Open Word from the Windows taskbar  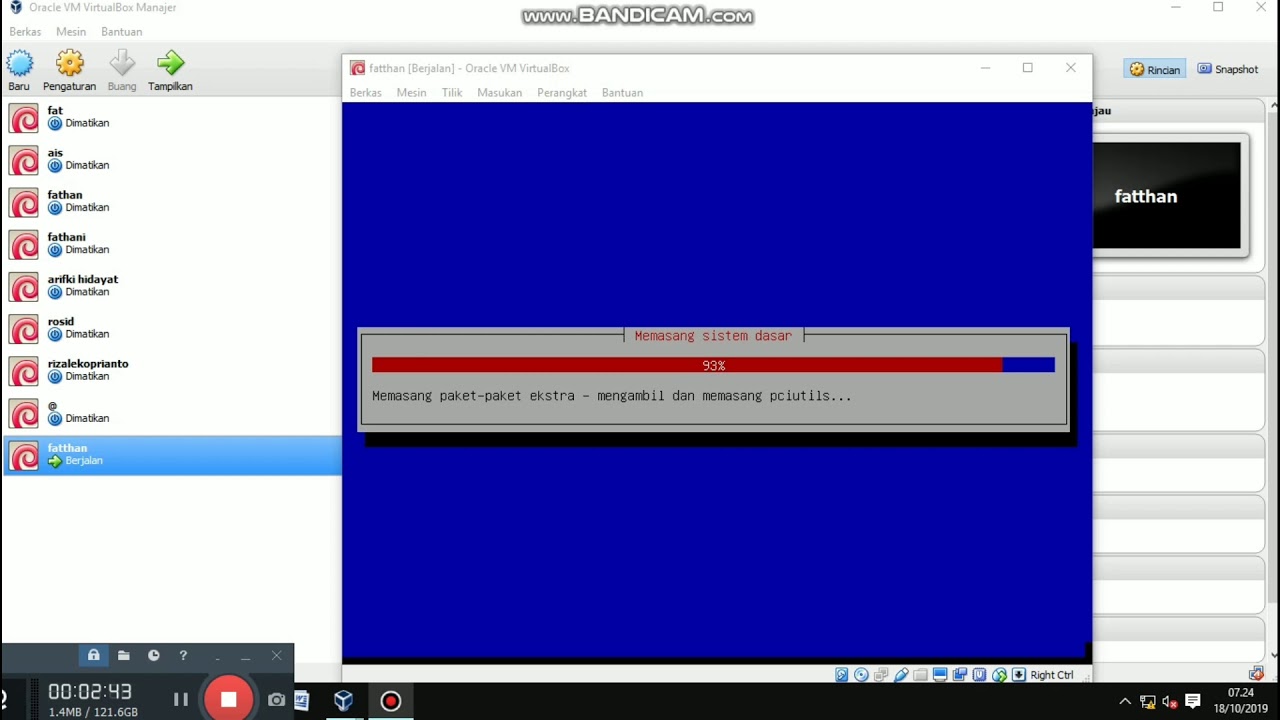click(x=302, y=701)
